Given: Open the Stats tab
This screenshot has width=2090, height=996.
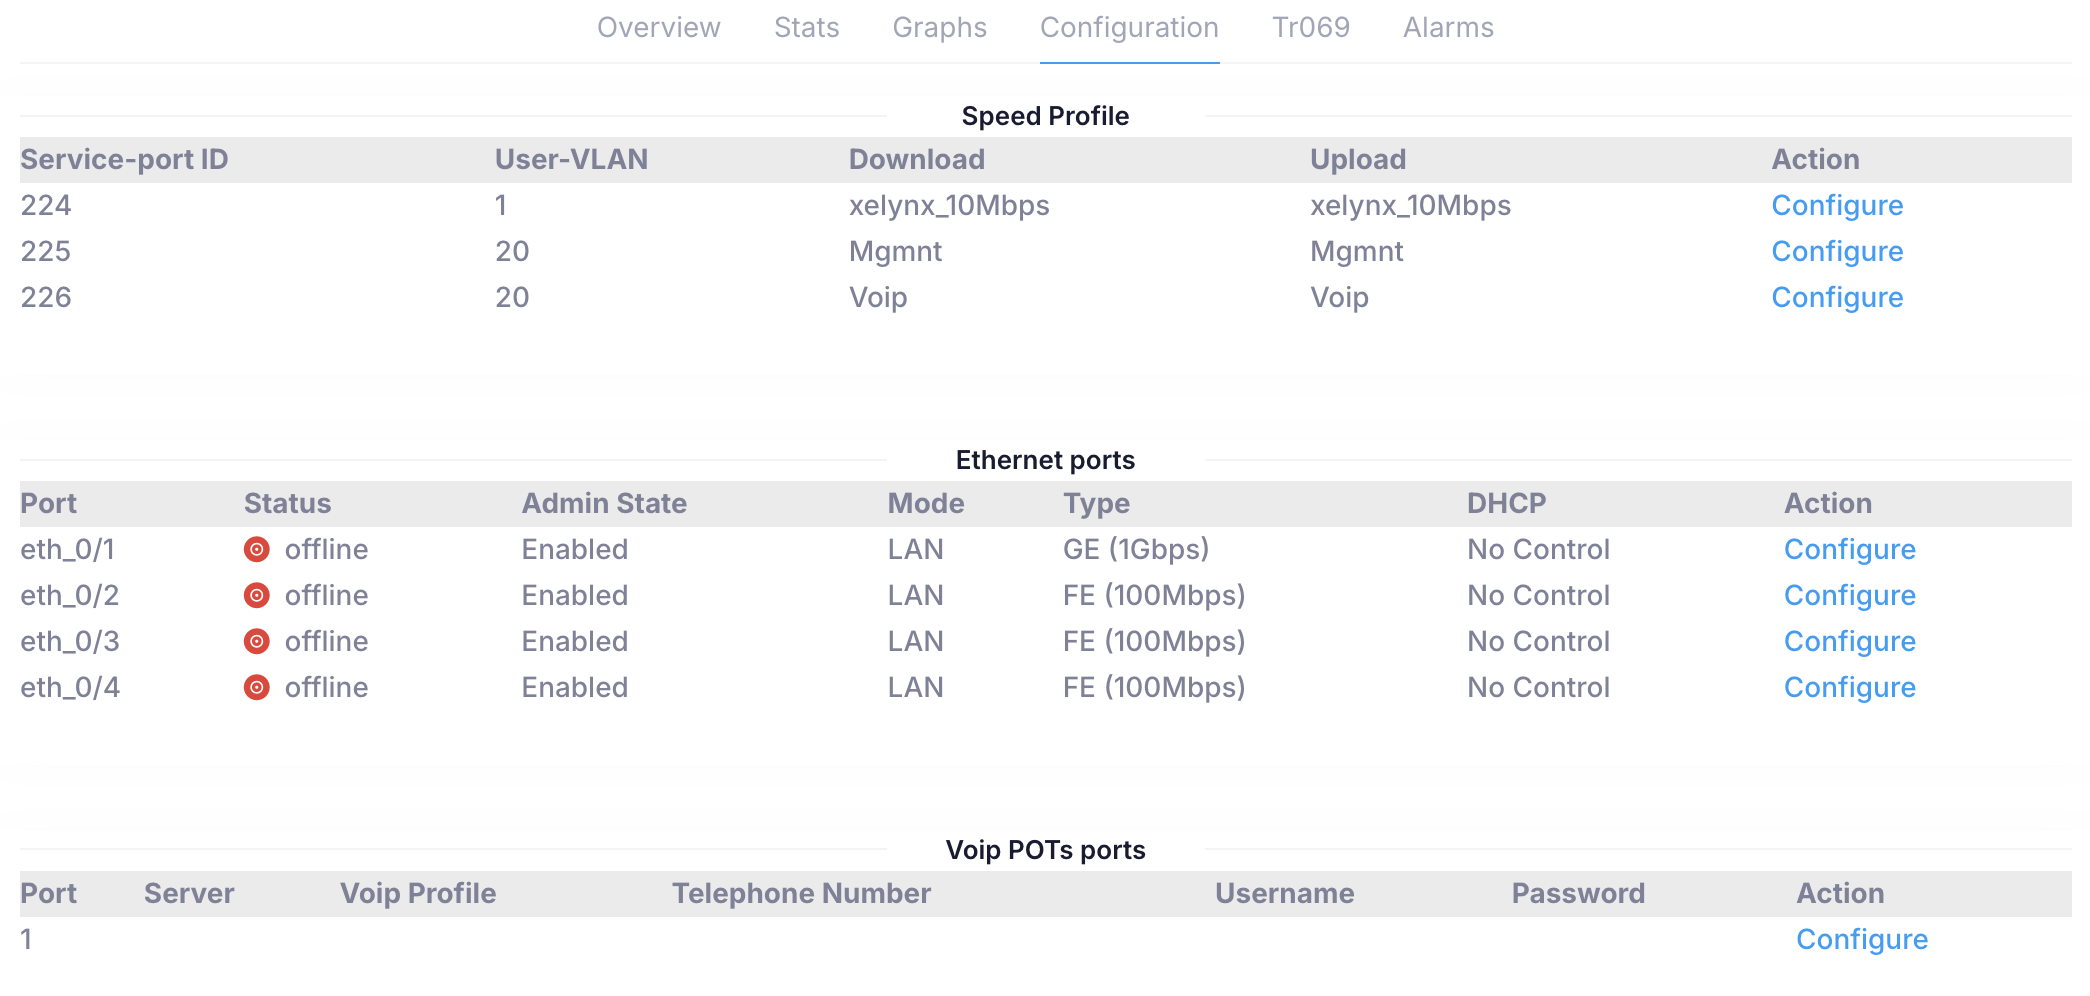Looking at the screenshot, I should [806, 27].
